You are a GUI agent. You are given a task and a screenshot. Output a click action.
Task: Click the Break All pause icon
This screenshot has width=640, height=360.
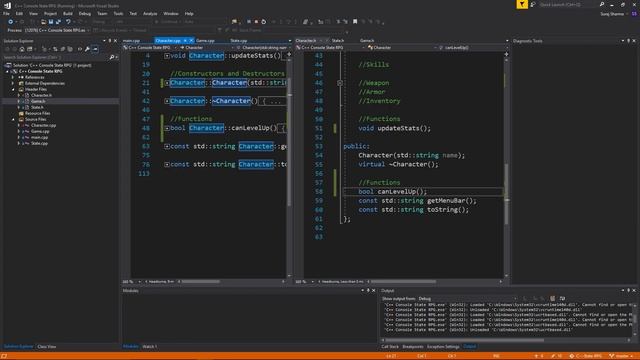[x=249, y=22]
